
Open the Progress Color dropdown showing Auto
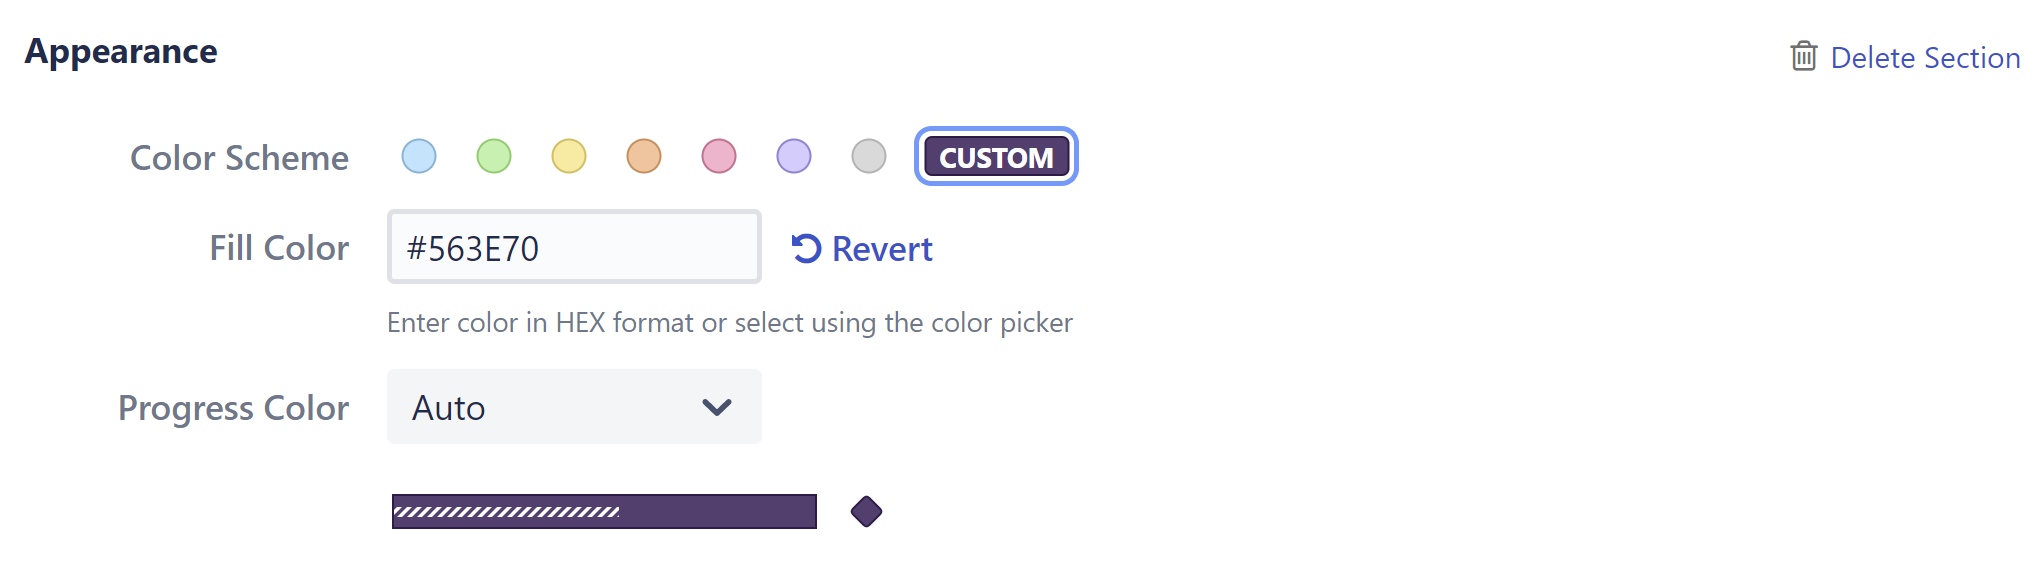(573, 407)
